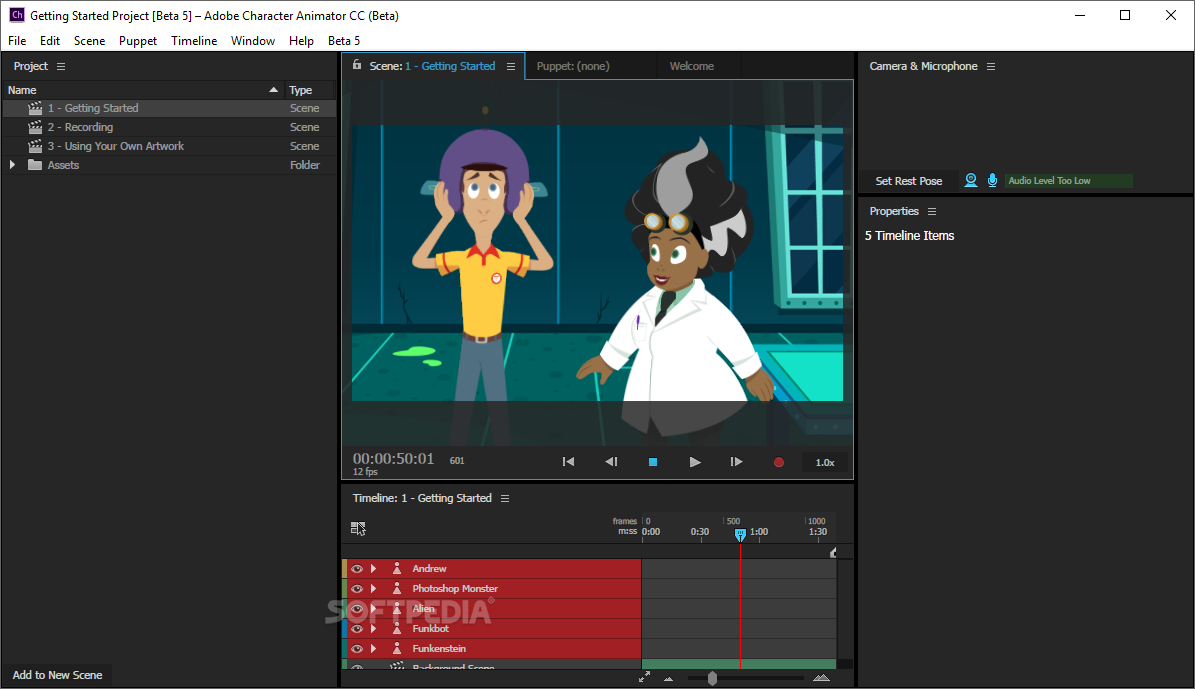Screen dimensions: 1195x689
Task: Click the Character Animator app icon
Action: click(16, 15)
